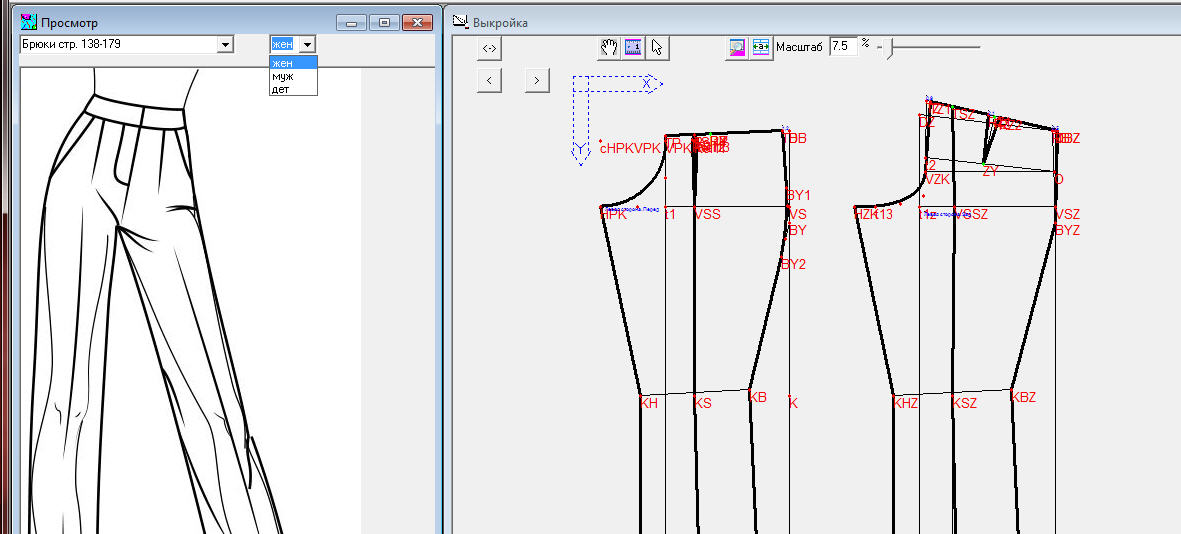Click the Выкройка window title icon

click(x=460, y=22)
